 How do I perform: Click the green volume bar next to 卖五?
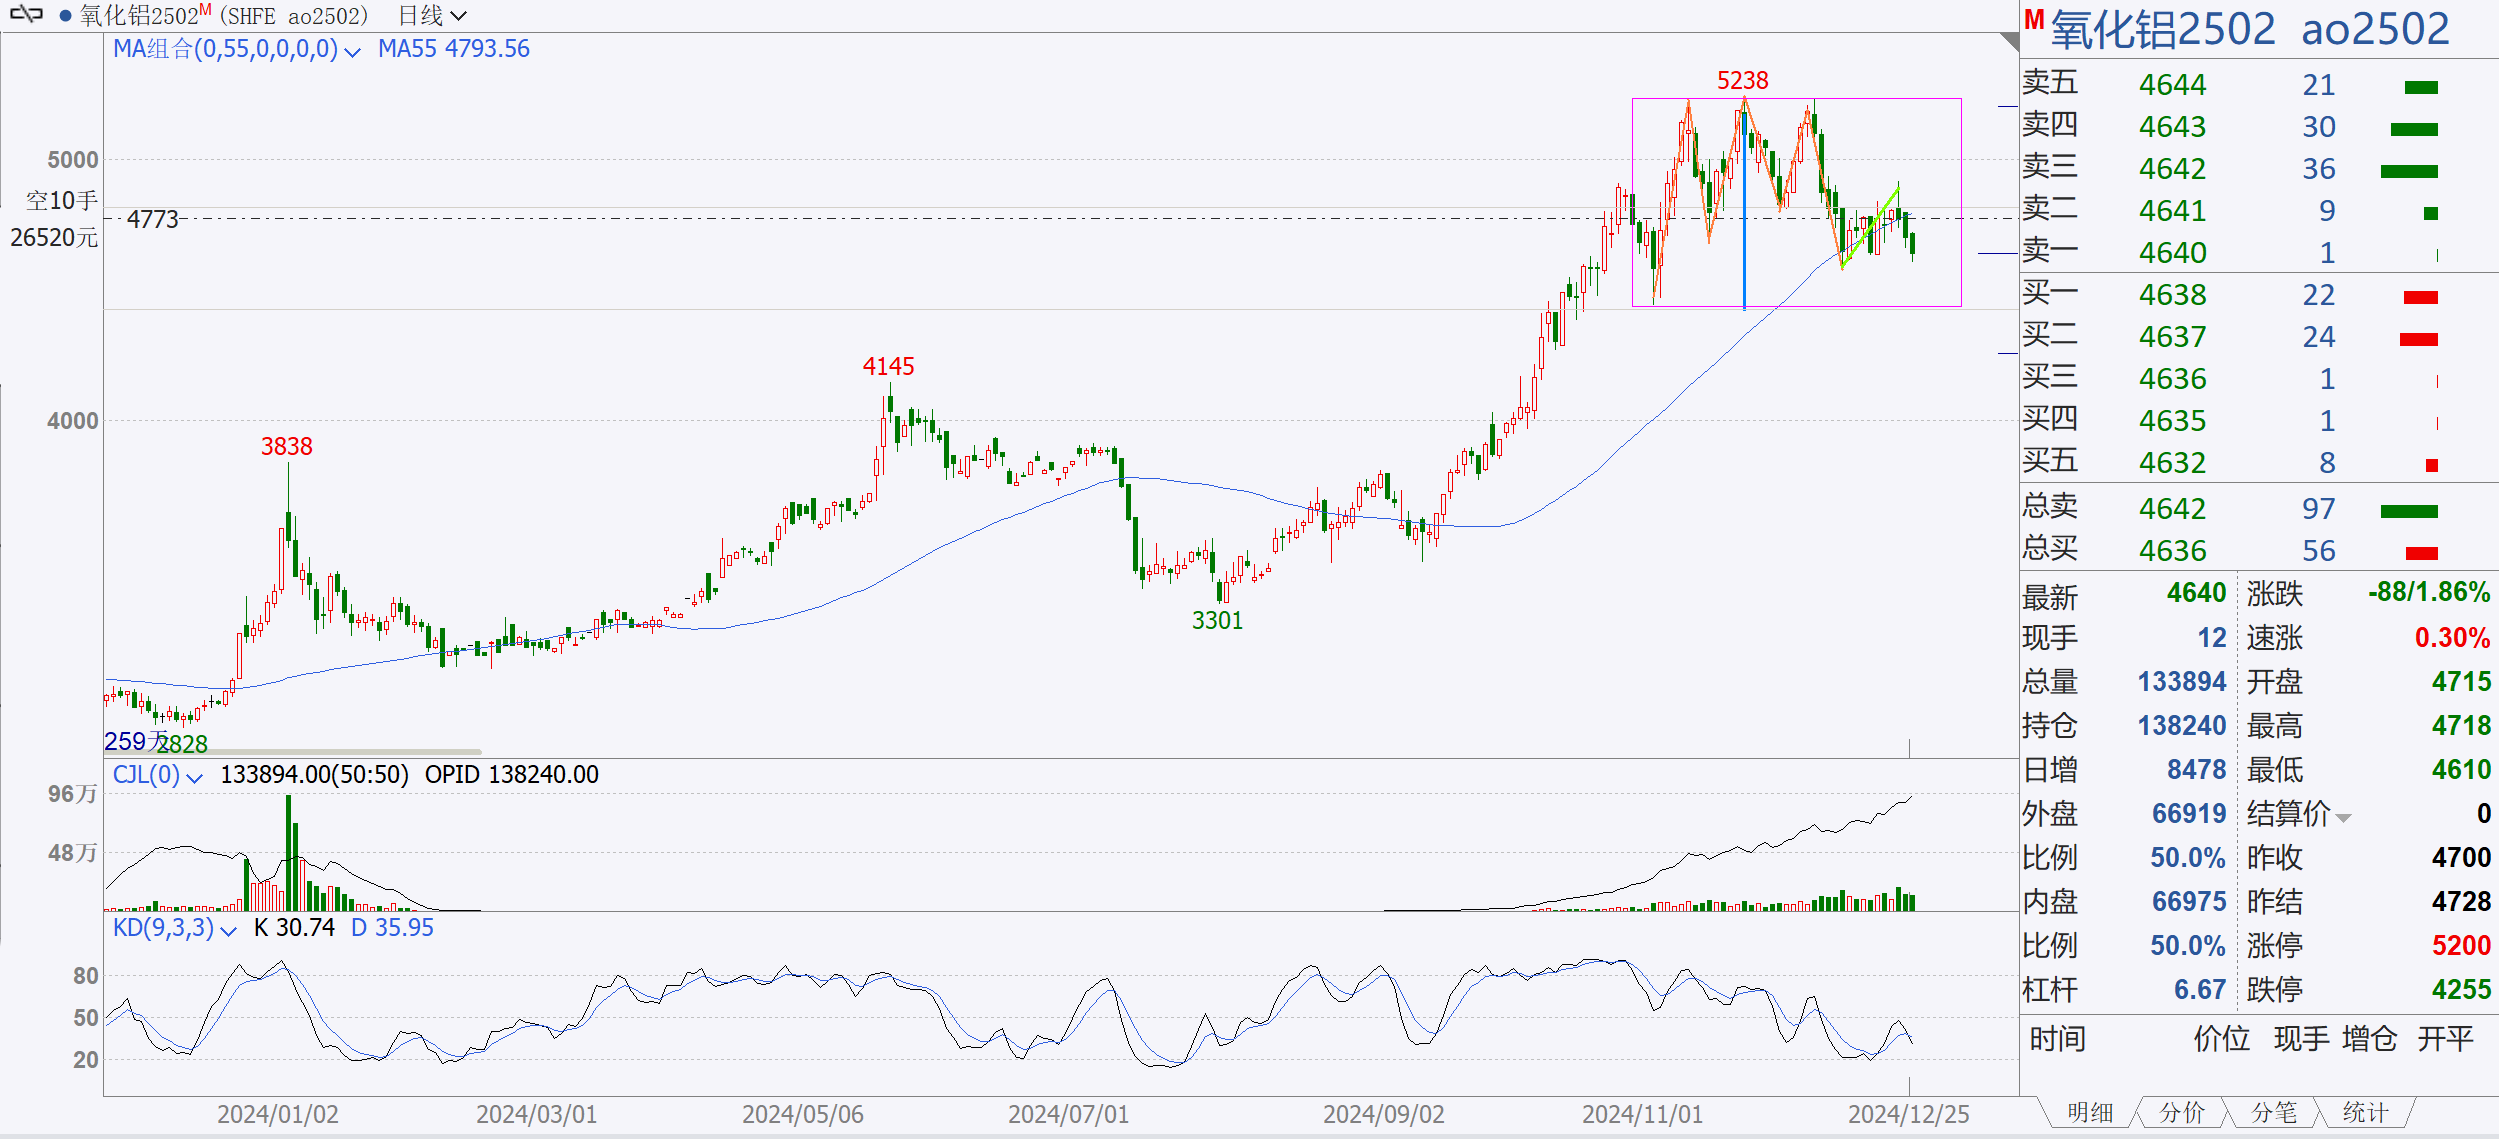(x=2420, y=88)
